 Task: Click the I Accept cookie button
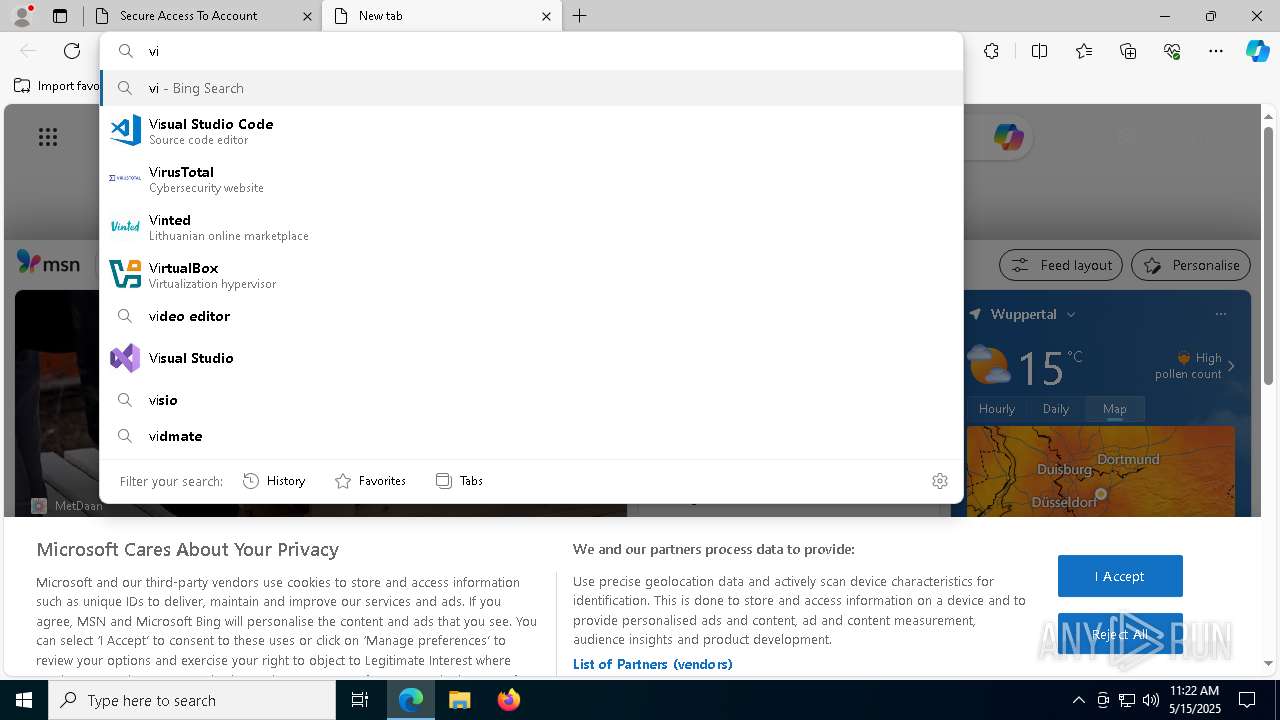tap(1120, 576)
